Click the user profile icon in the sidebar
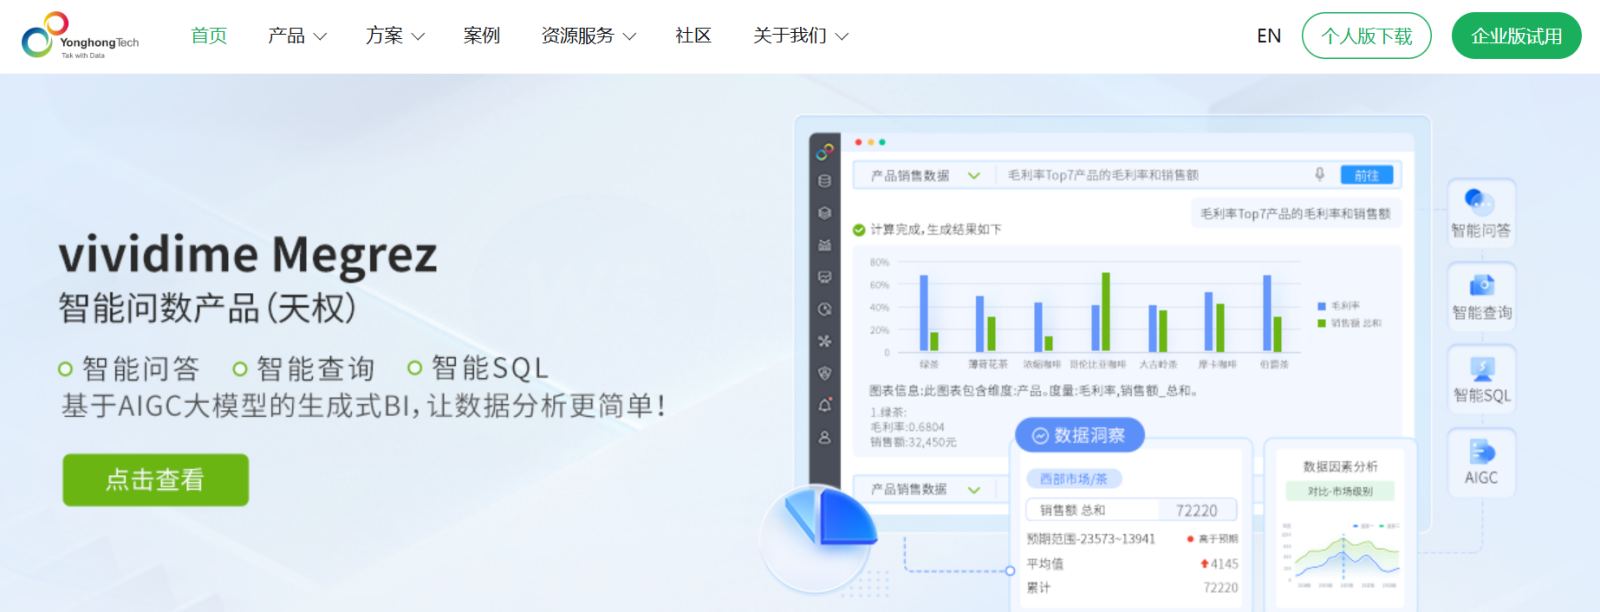Screen dimensions: 1600x612 pos(825,437)
